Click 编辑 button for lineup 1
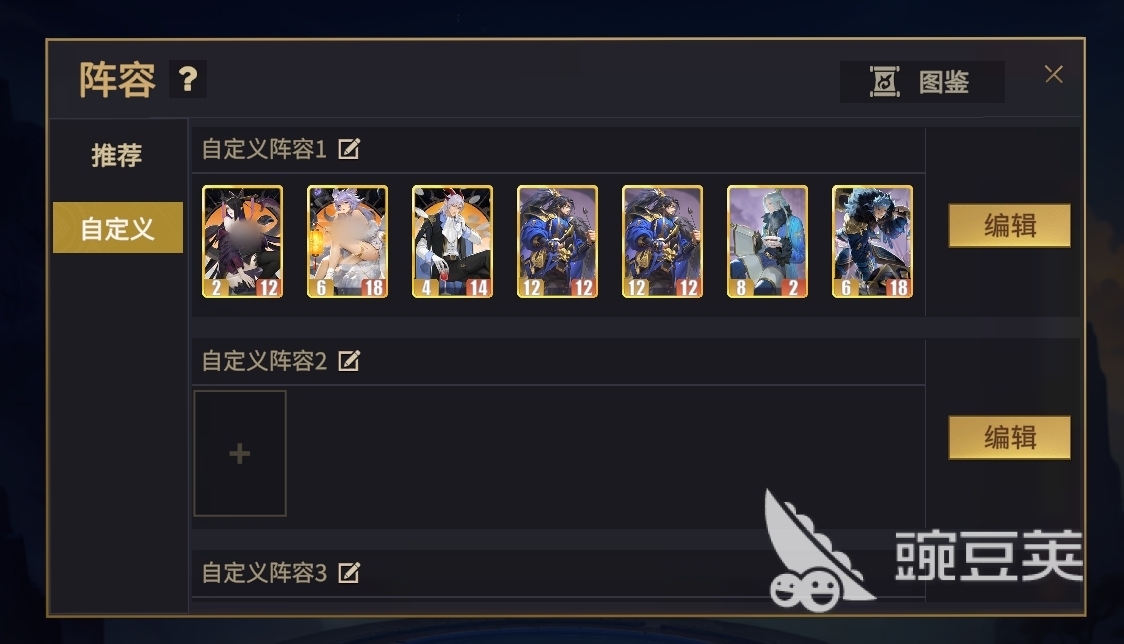Image resolution: width=1124 pixels, height=644 pixels. 1009,226
